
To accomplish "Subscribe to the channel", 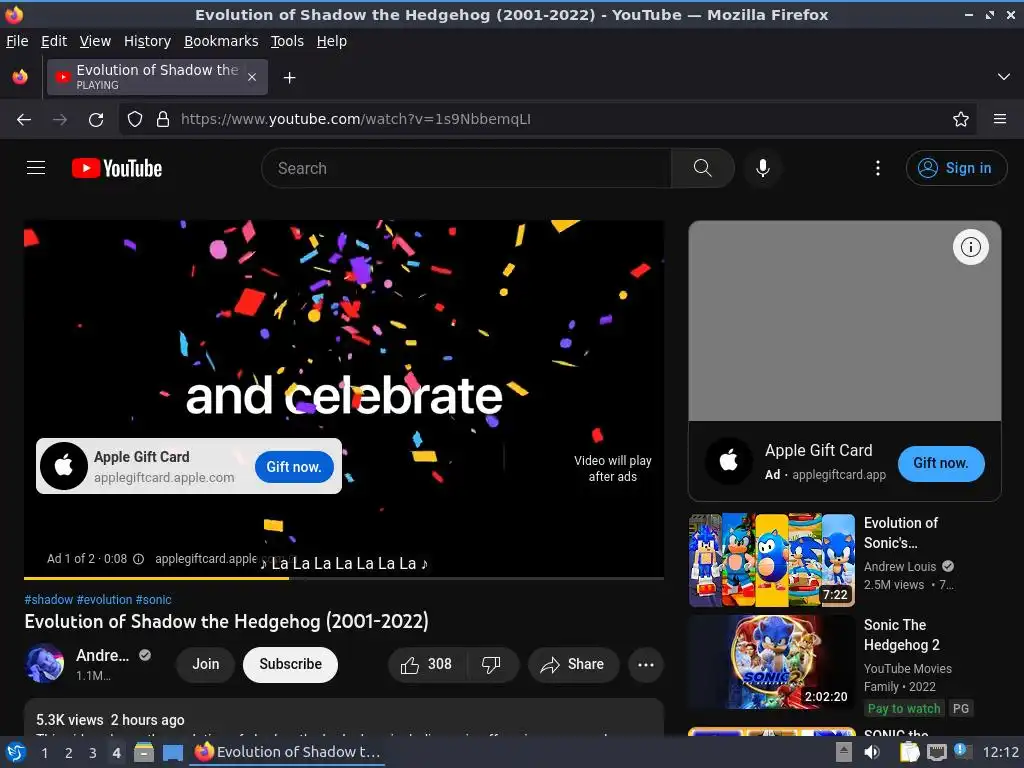I will 291,664.
